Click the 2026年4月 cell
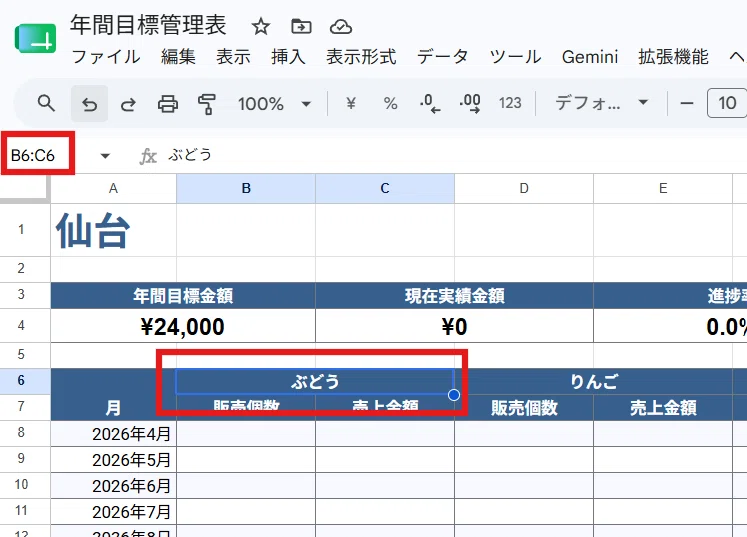This screenshot has width=747, height=537. coord(113,434)
